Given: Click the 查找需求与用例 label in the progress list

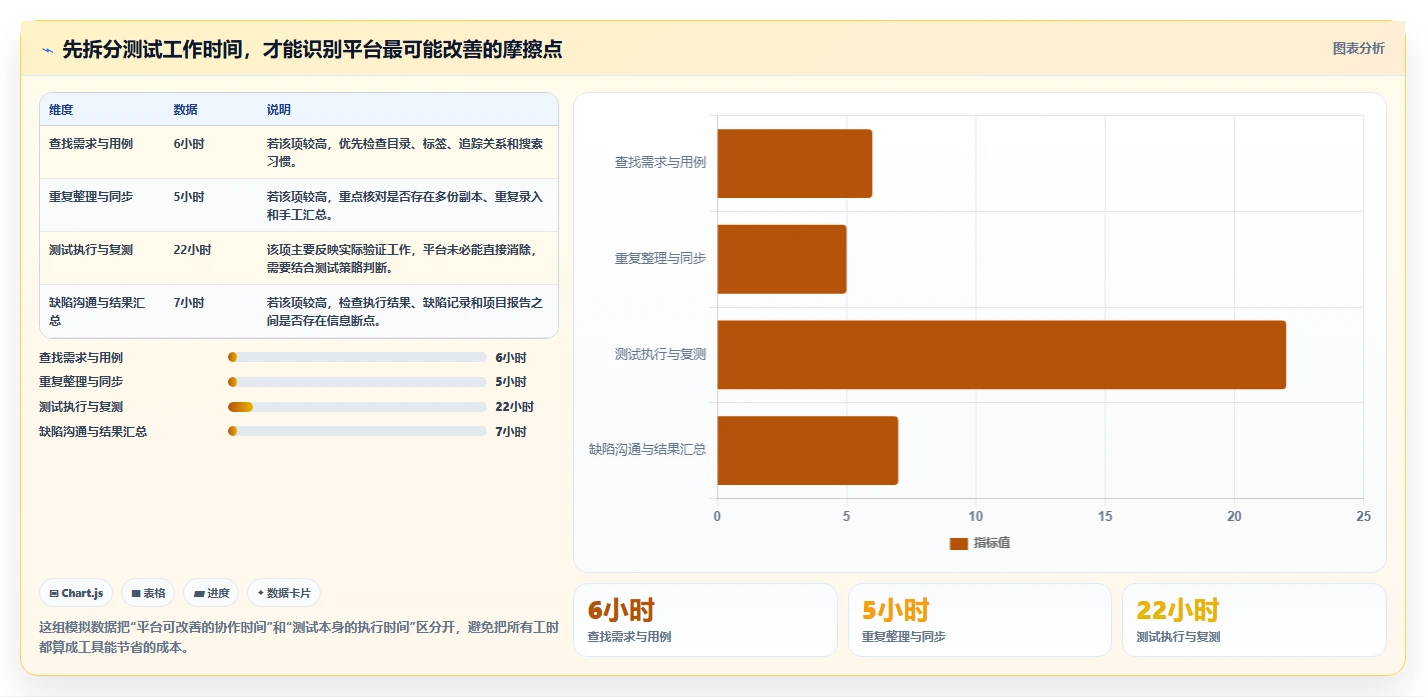Looking at the screenshot, I should [x=81, y=357].
